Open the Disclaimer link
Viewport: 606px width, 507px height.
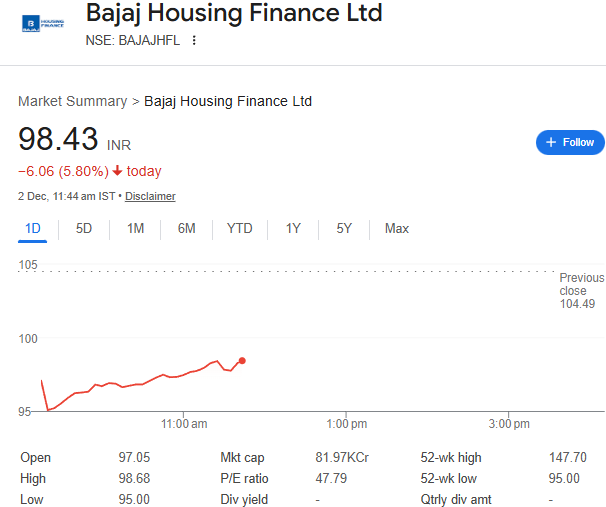click(x=150, y=196)
